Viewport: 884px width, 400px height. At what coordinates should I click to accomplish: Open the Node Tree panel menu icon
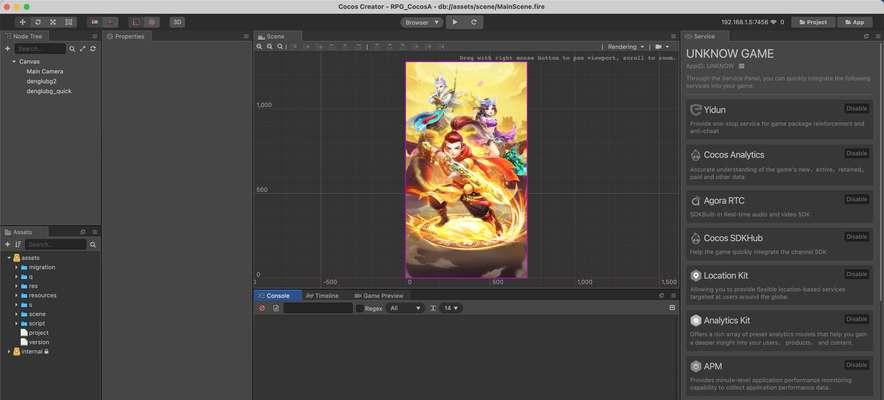point(95,36)
